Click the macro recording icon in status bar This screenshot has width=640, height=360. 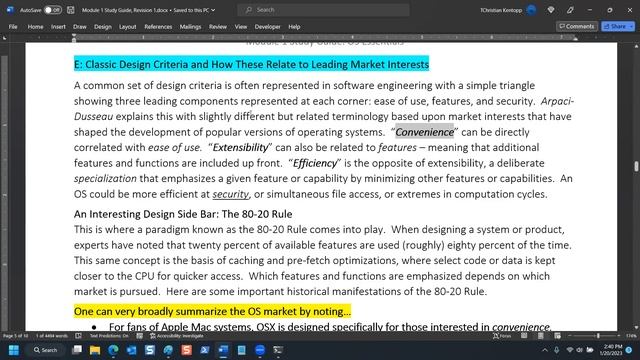(139, 336)
